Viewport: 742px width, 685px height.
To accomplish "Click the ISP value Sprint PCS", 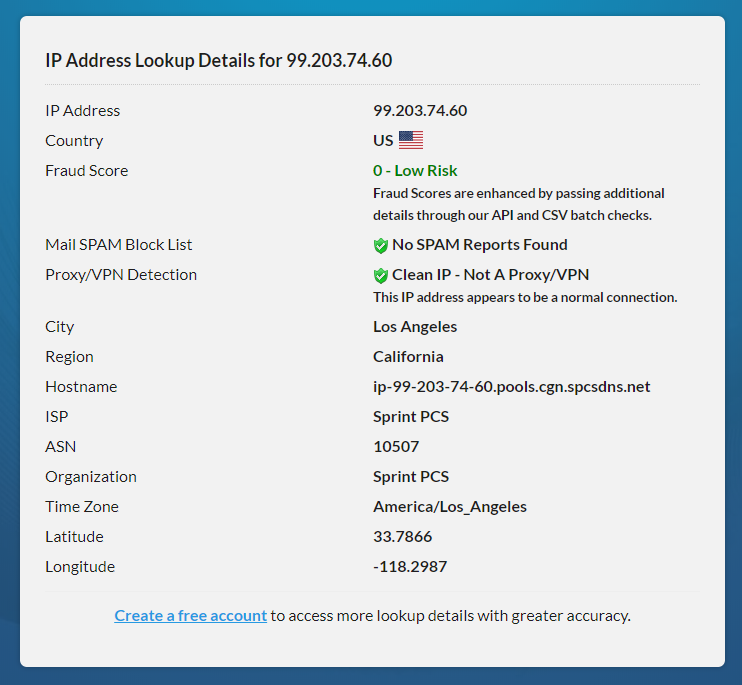I will point(411,417).
